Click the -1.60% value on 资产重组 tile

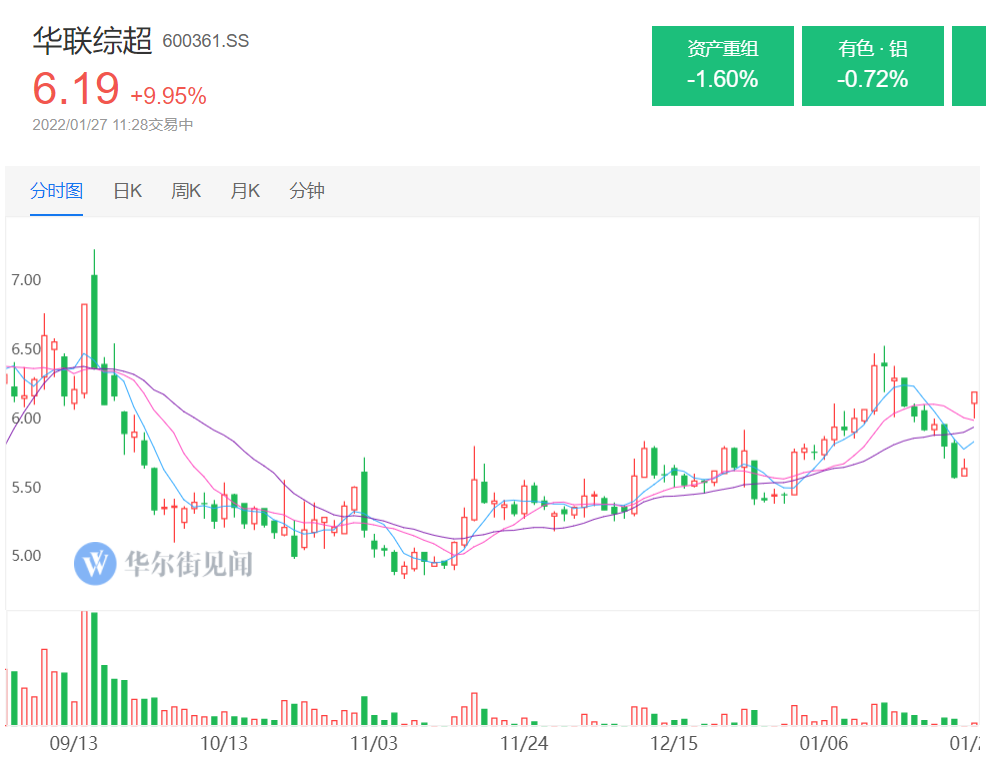[723, 79]
